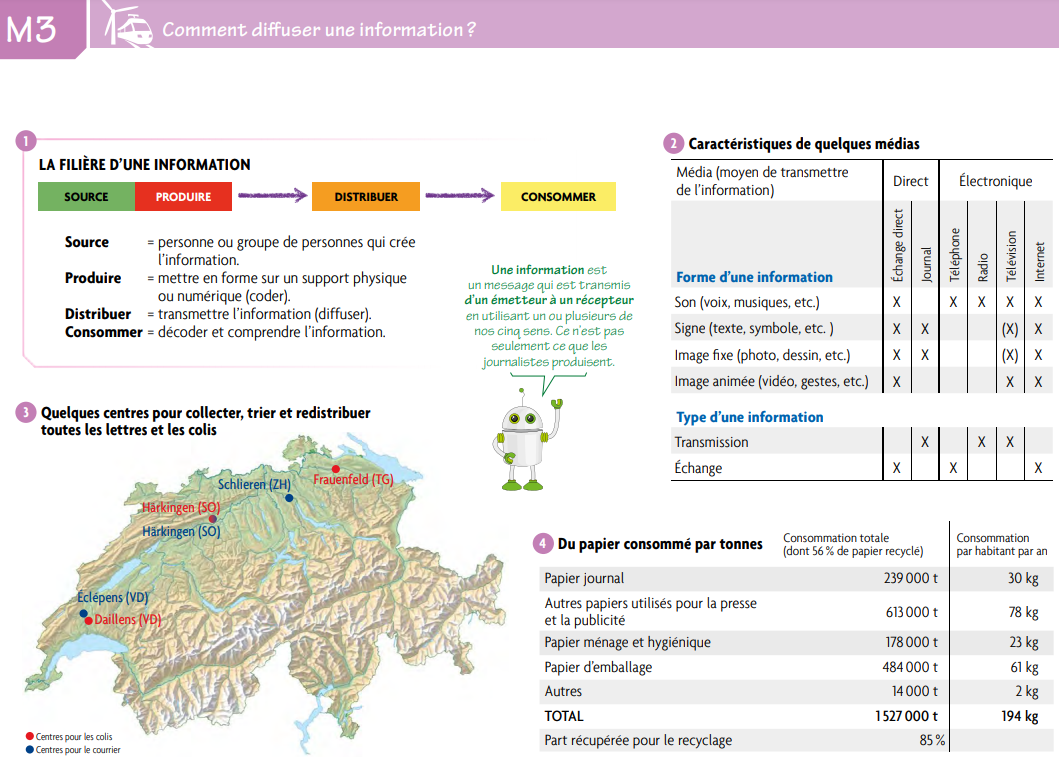Screen dimensions: 1059x757
Task: Click the M3 module label
Action: (x=31, y=30)
